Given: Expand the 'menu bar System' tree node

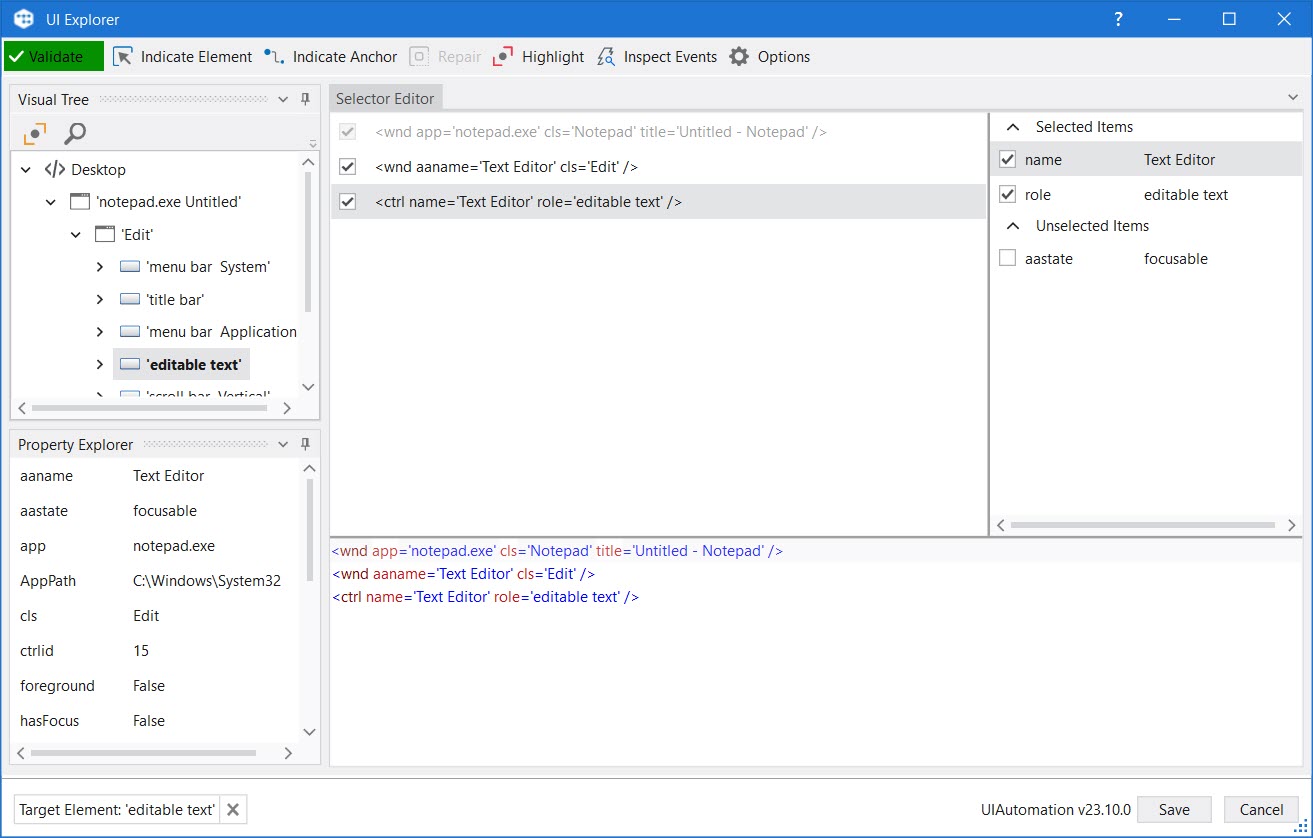Looking at the screenshot, I should point(99,266).
